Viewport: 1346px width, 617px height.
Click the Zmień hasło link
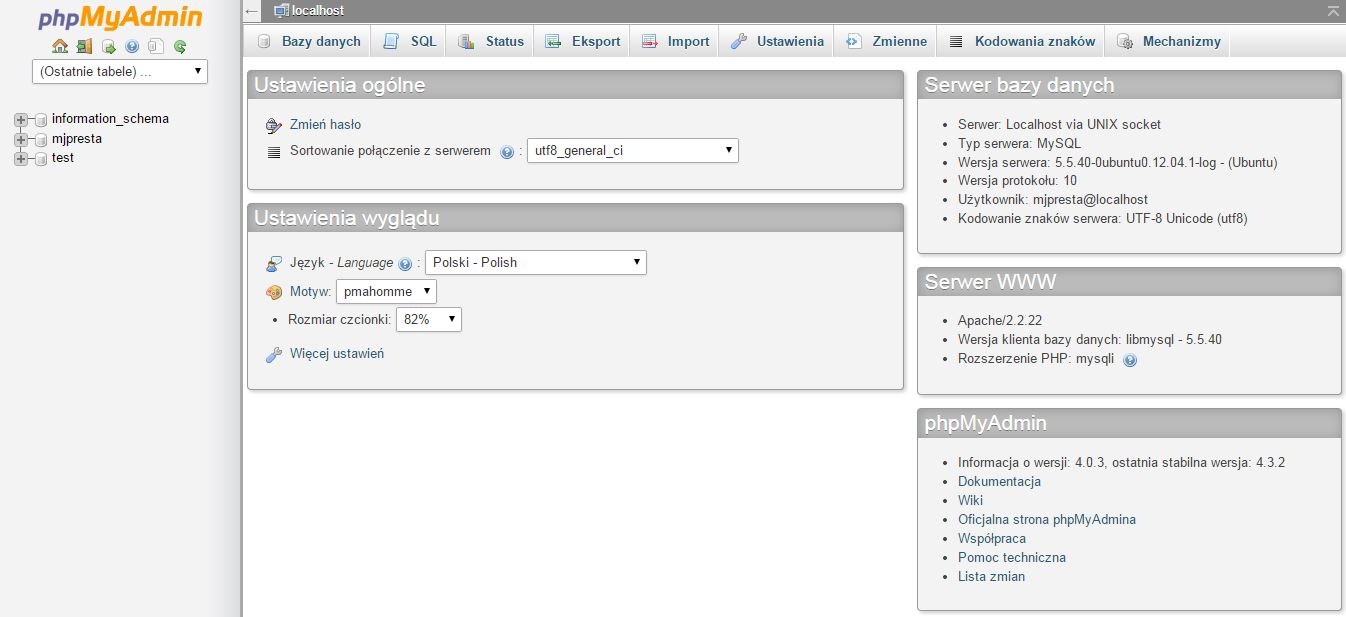(325, 125)
